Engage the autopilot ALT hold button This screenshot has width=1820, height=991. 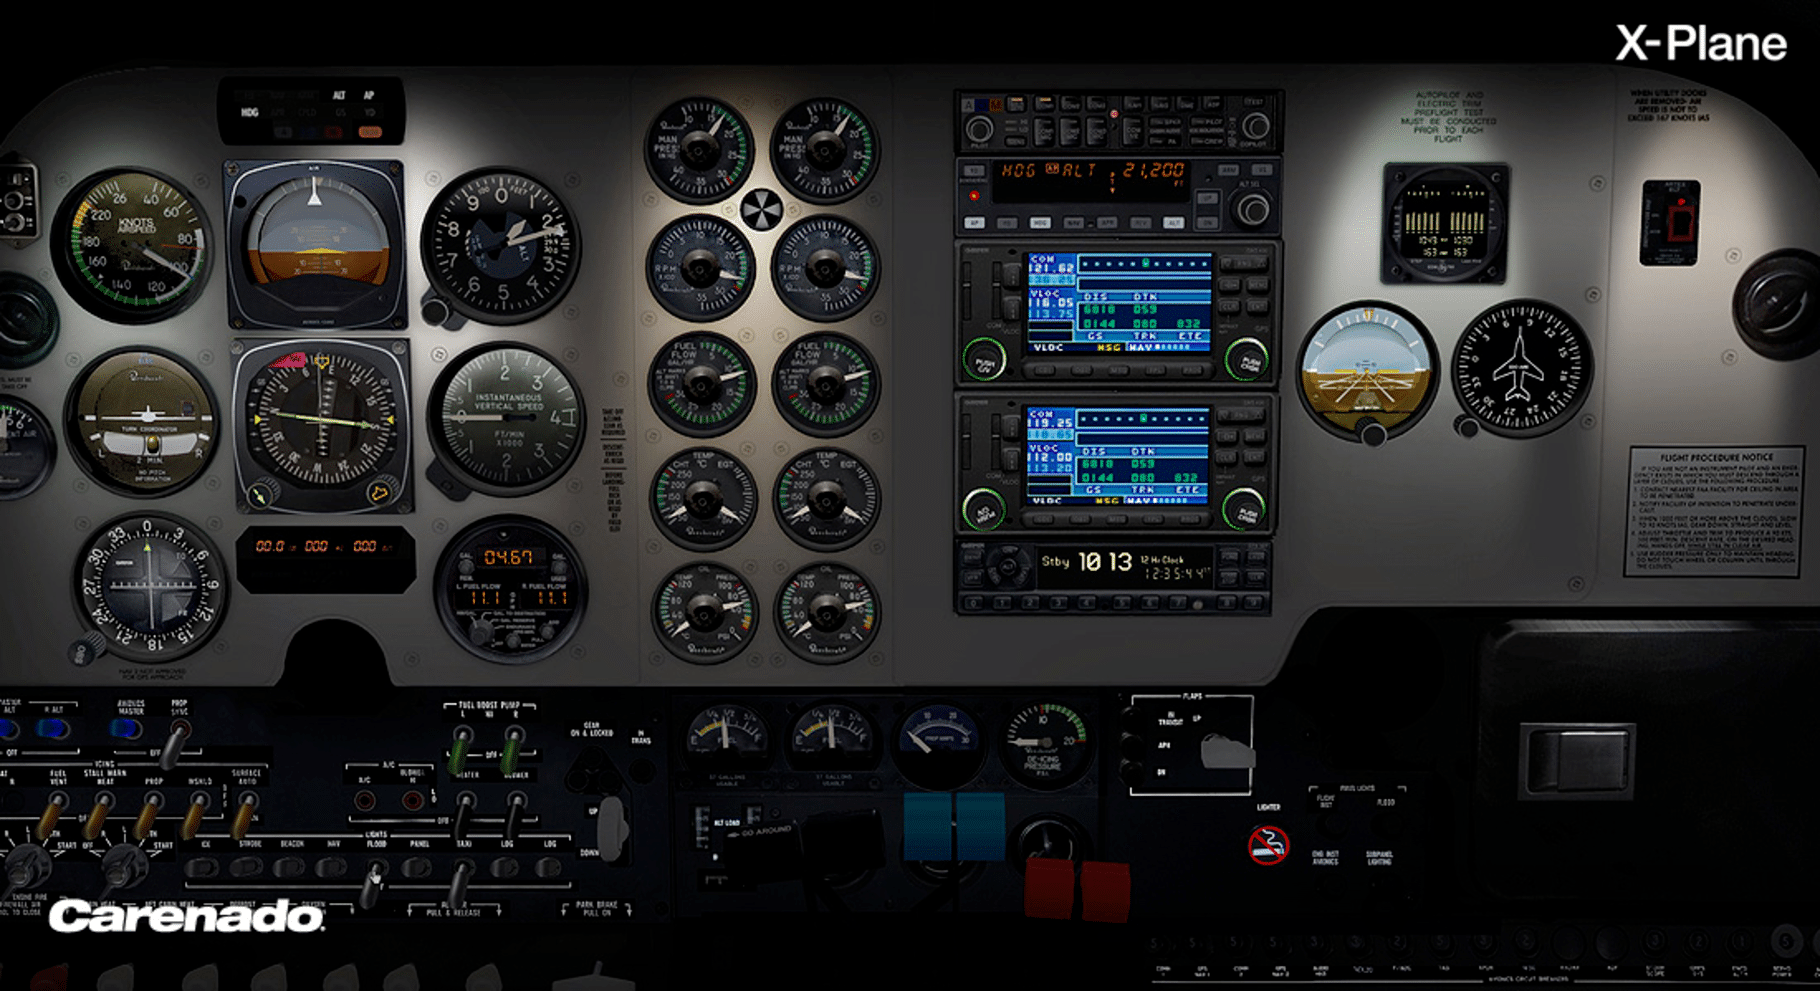coord(1173,223)
